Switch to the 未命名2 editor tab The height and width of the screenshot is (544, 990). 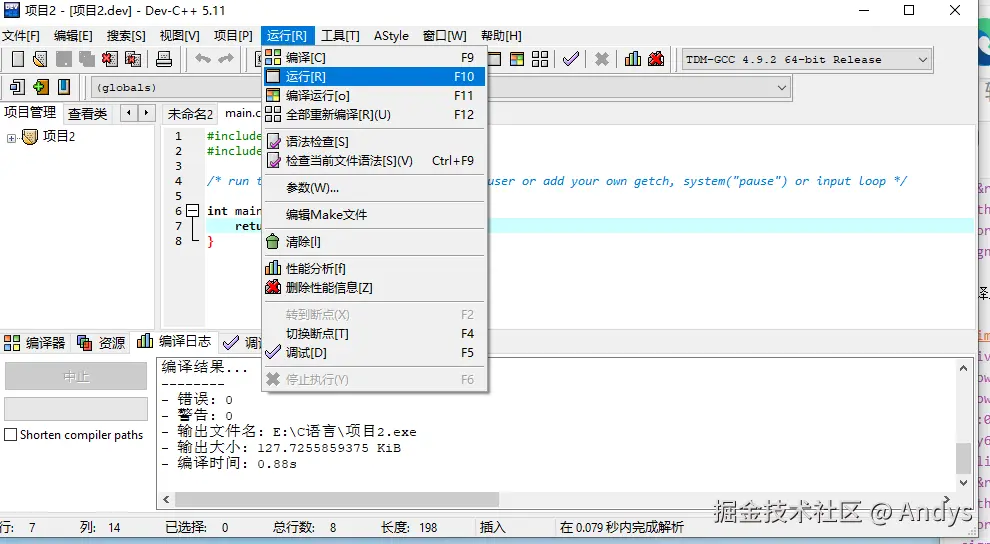tap(190, 114)
